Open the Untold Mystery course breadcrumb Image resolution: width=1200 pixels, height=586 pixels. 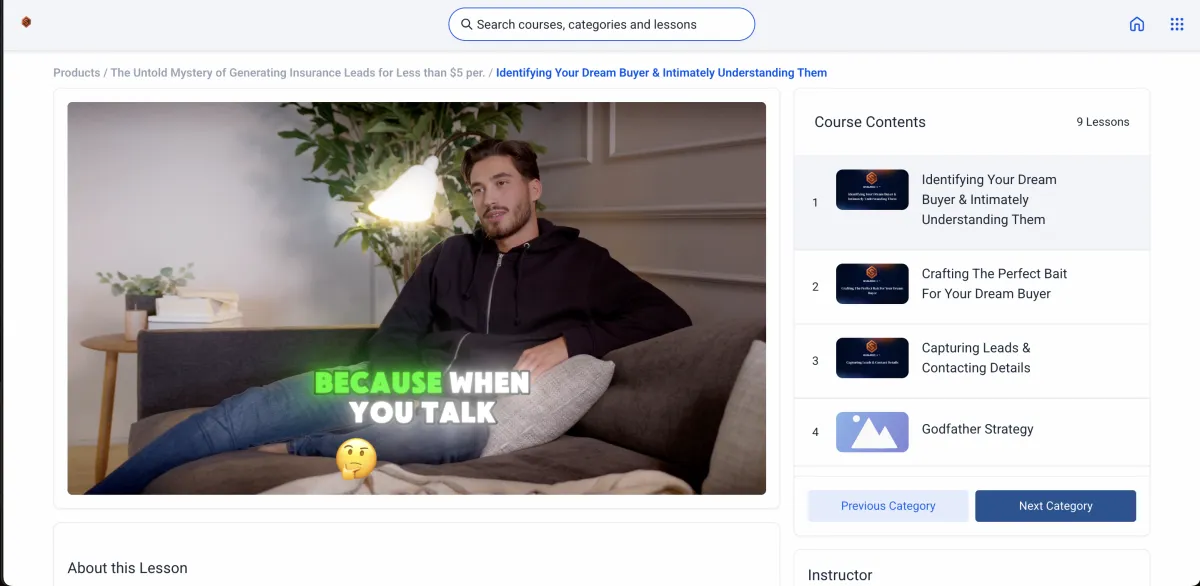point(298,73)
